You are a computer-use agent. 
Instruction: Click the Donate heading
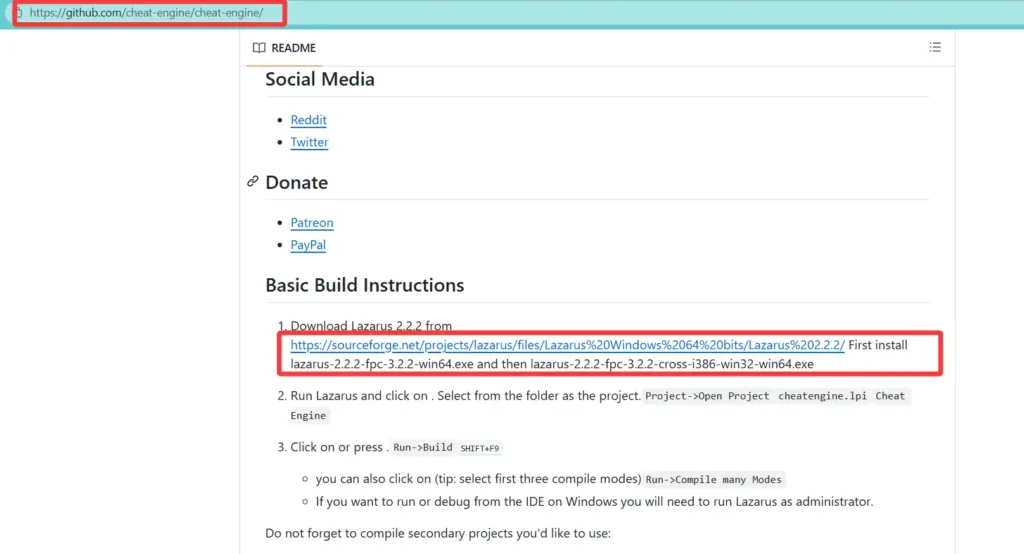pos(296,182)
